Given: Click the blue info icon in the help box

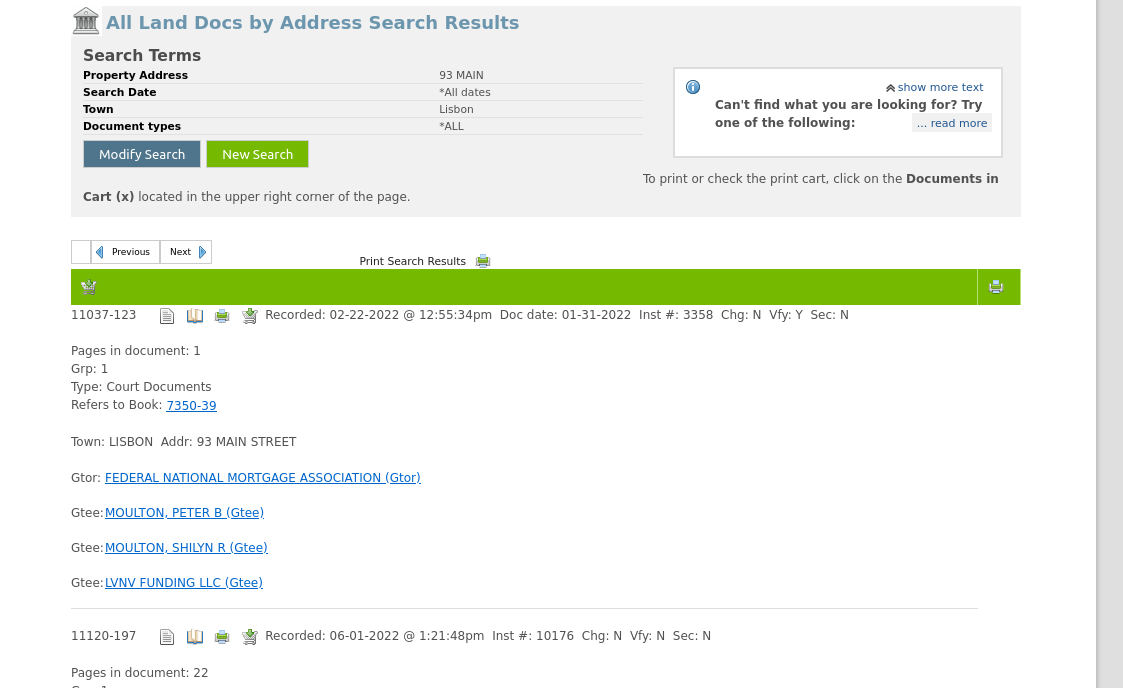Looking at the screenshot, I should point(693,87).
